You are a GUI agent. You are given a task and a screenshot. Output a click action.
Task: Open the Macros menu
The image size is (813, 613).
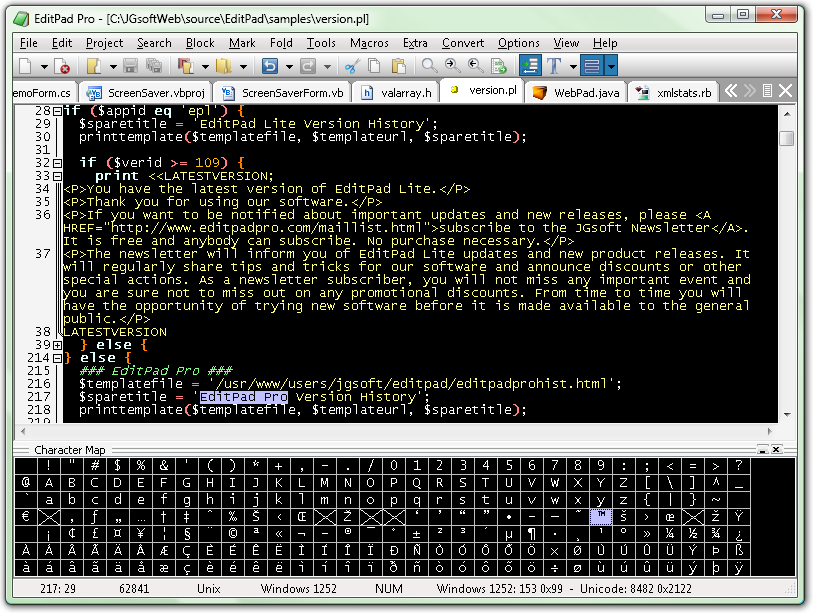point(369,43)
